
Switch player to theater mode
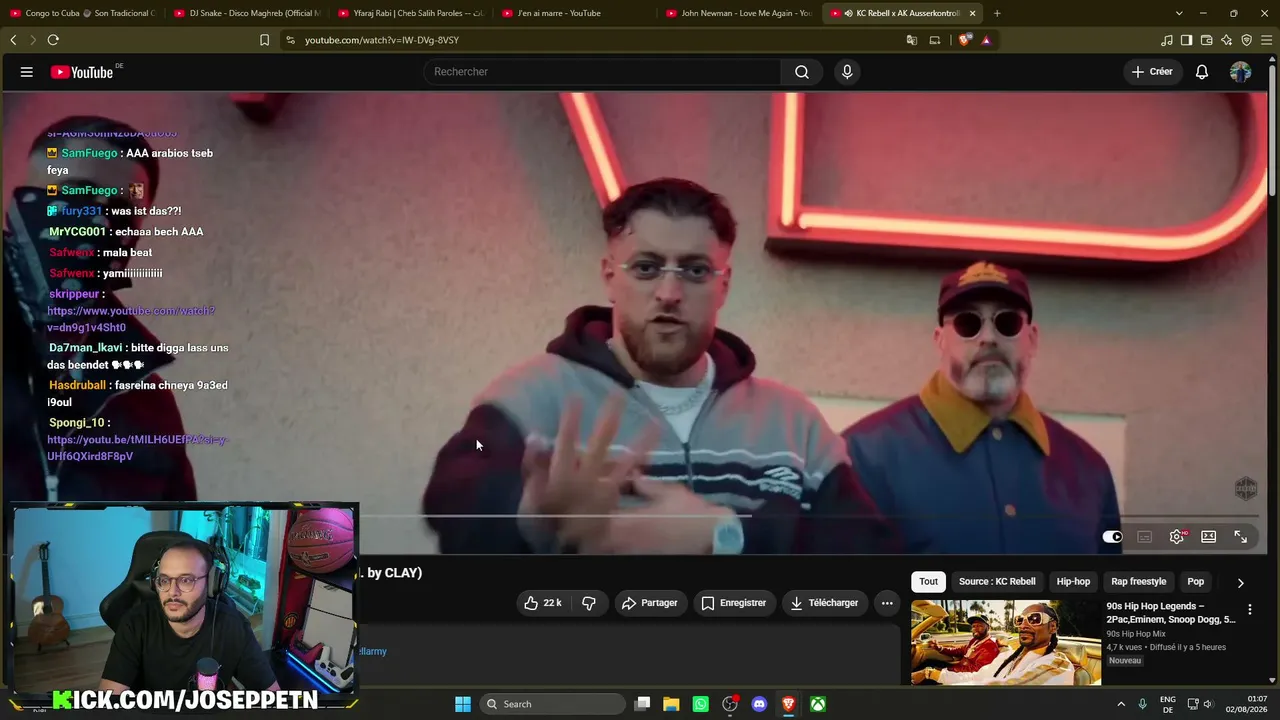click(x=1208, y=537)
